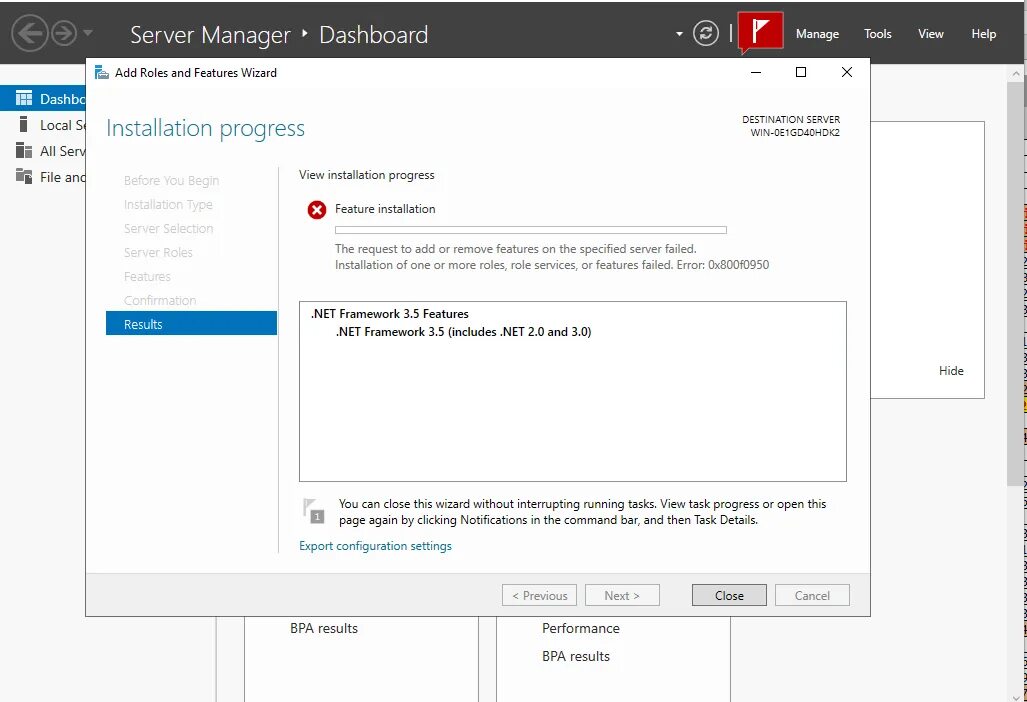
Task: Click the scrollbar up arrow
Action: coord(1015,72)
